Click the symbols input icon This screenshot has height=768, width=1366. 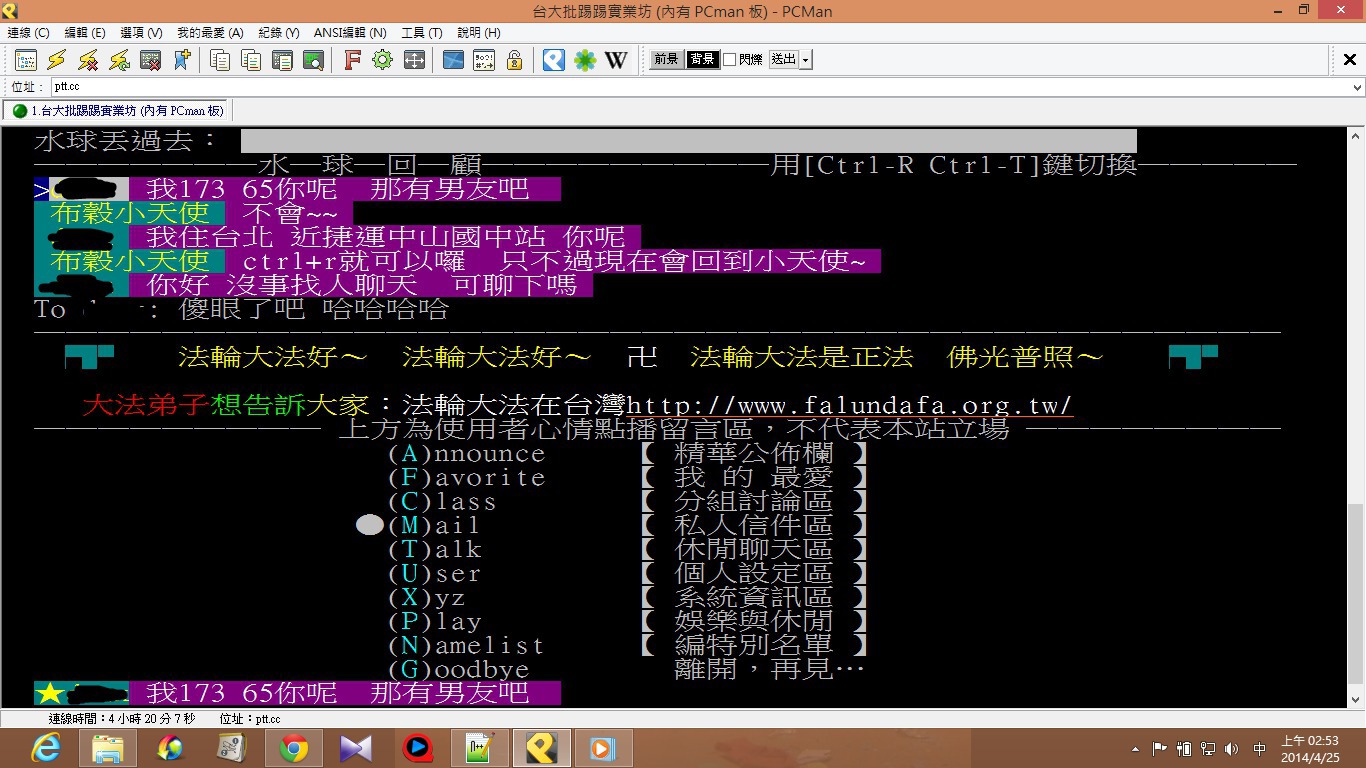[x=484, y=60]
